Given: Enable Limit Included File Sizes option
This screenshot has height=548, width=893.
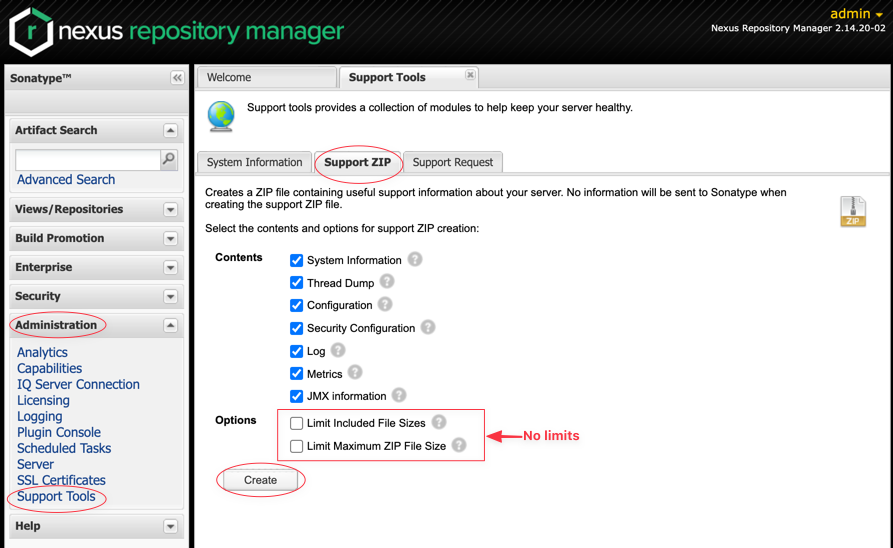Looking at the screenshot, I should click(x=296, y=423).
